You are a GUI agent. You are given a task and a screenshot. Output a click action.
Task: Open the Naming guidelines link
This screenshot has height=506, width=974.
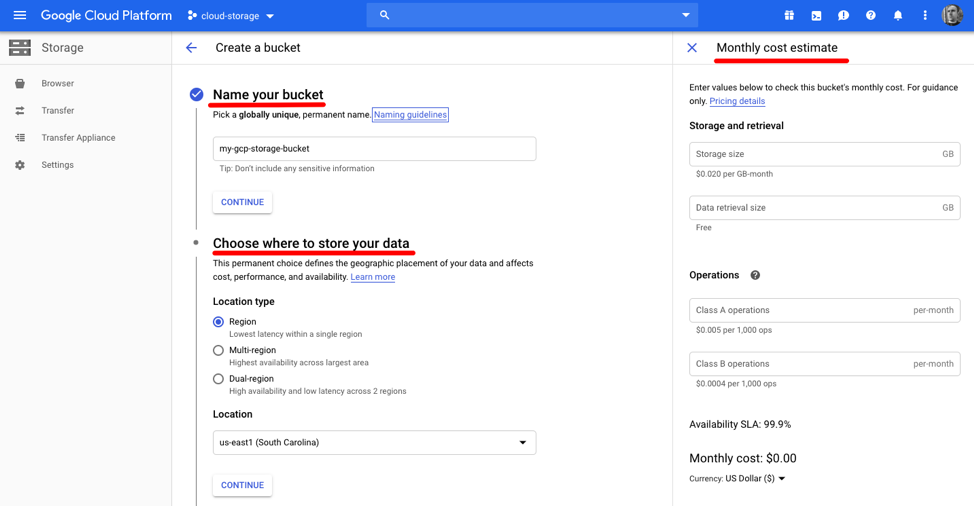410,115
